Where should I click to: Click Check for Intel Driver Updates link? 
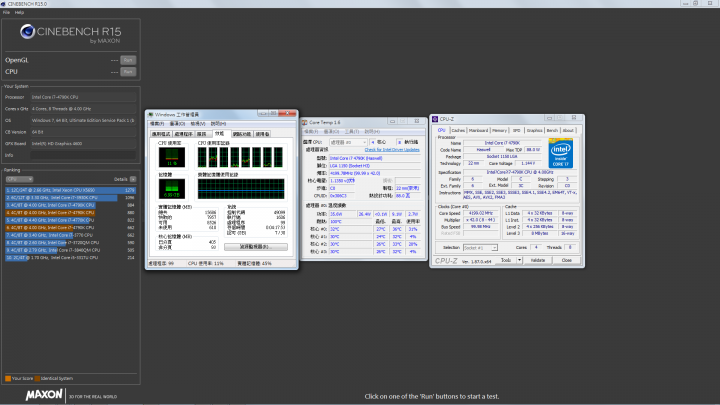tap(392, 150)
